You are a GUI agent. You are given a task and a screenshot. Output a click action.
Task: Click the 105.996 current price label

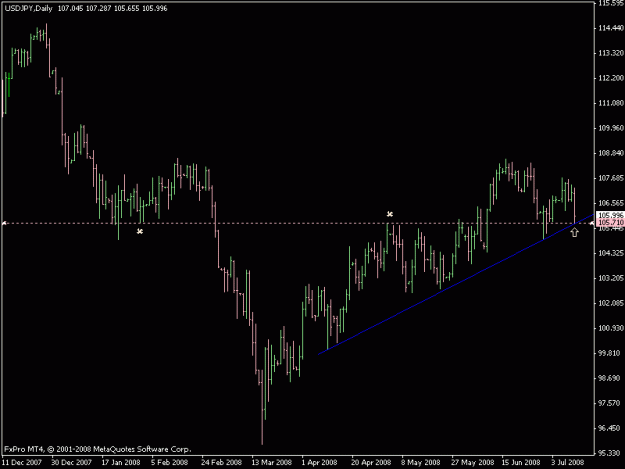pos(611,215)
